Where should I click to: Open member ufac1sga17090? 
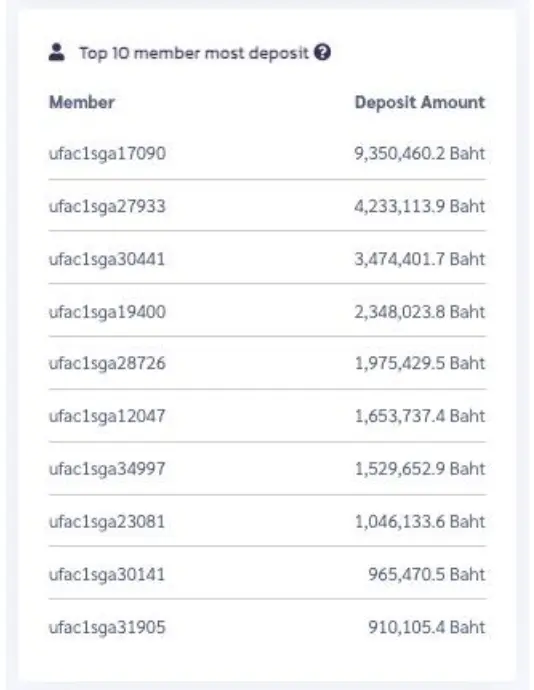click(107, 154)
